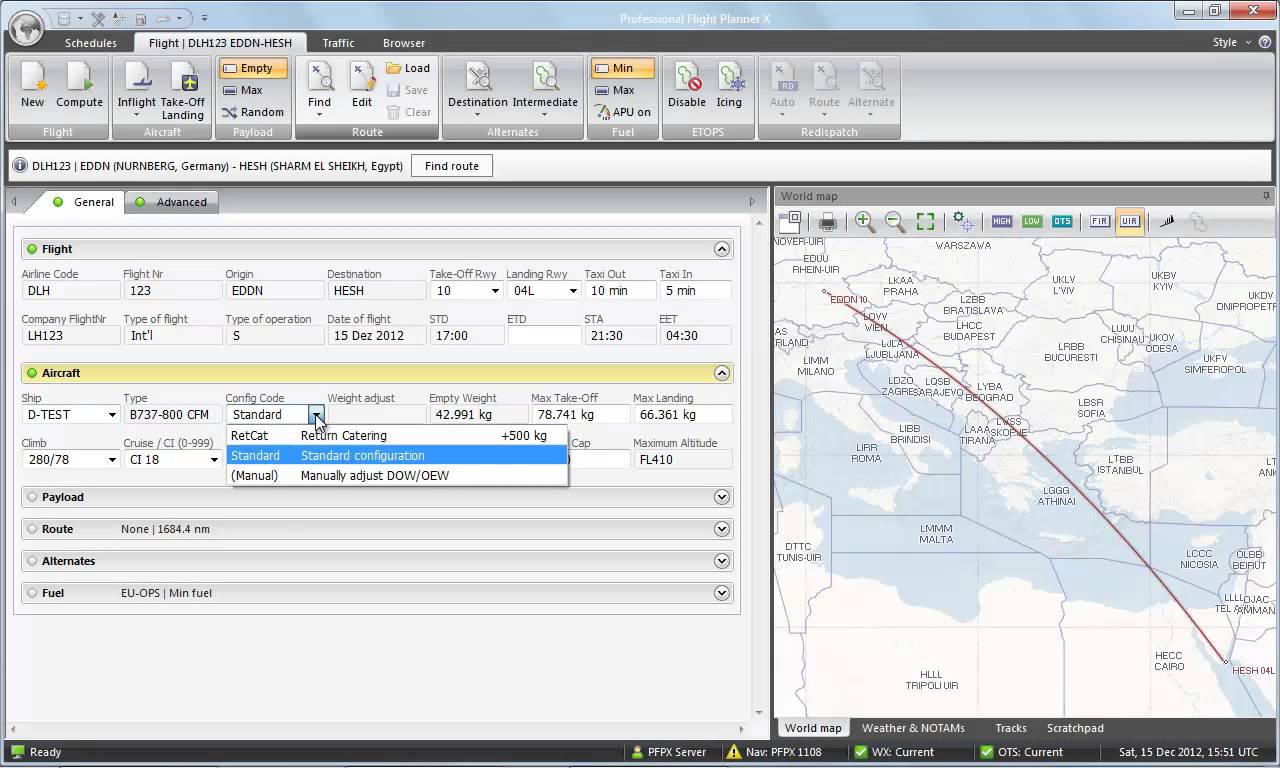Expand the Payload section
The width and height of the screenshot is (1280, 768).
tap(722, 497)
